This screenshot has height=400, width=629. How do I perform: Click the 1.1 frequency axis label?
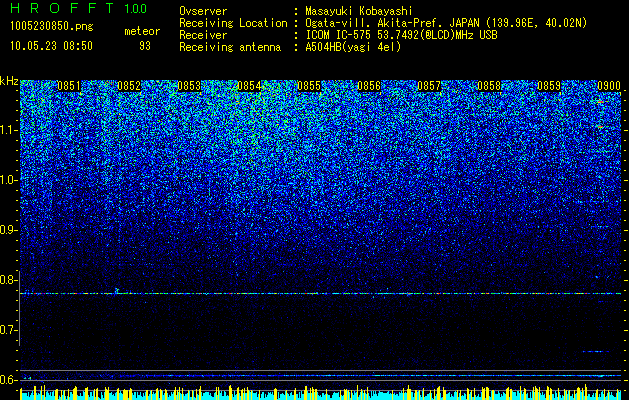[x=9, y=130]
